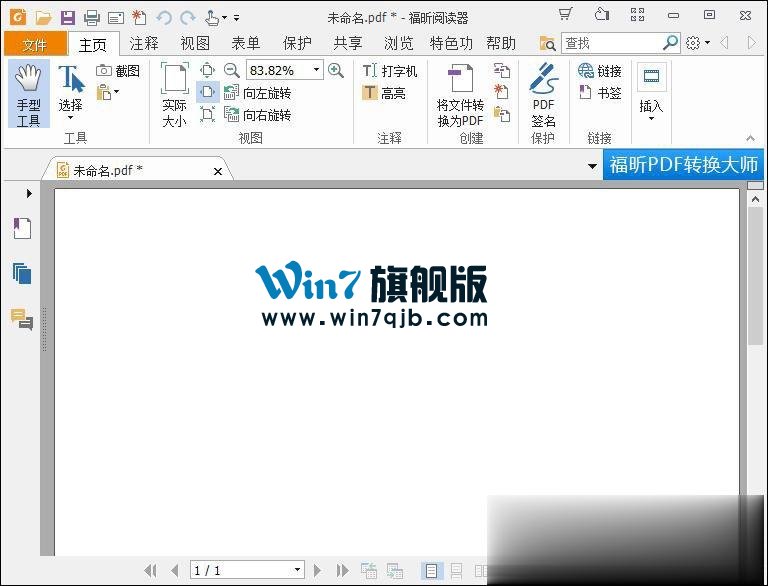The height and width of the screenshot is (586, 768).
Task: Expand the Insert (插入) dropdown
Action: (651, 118)
